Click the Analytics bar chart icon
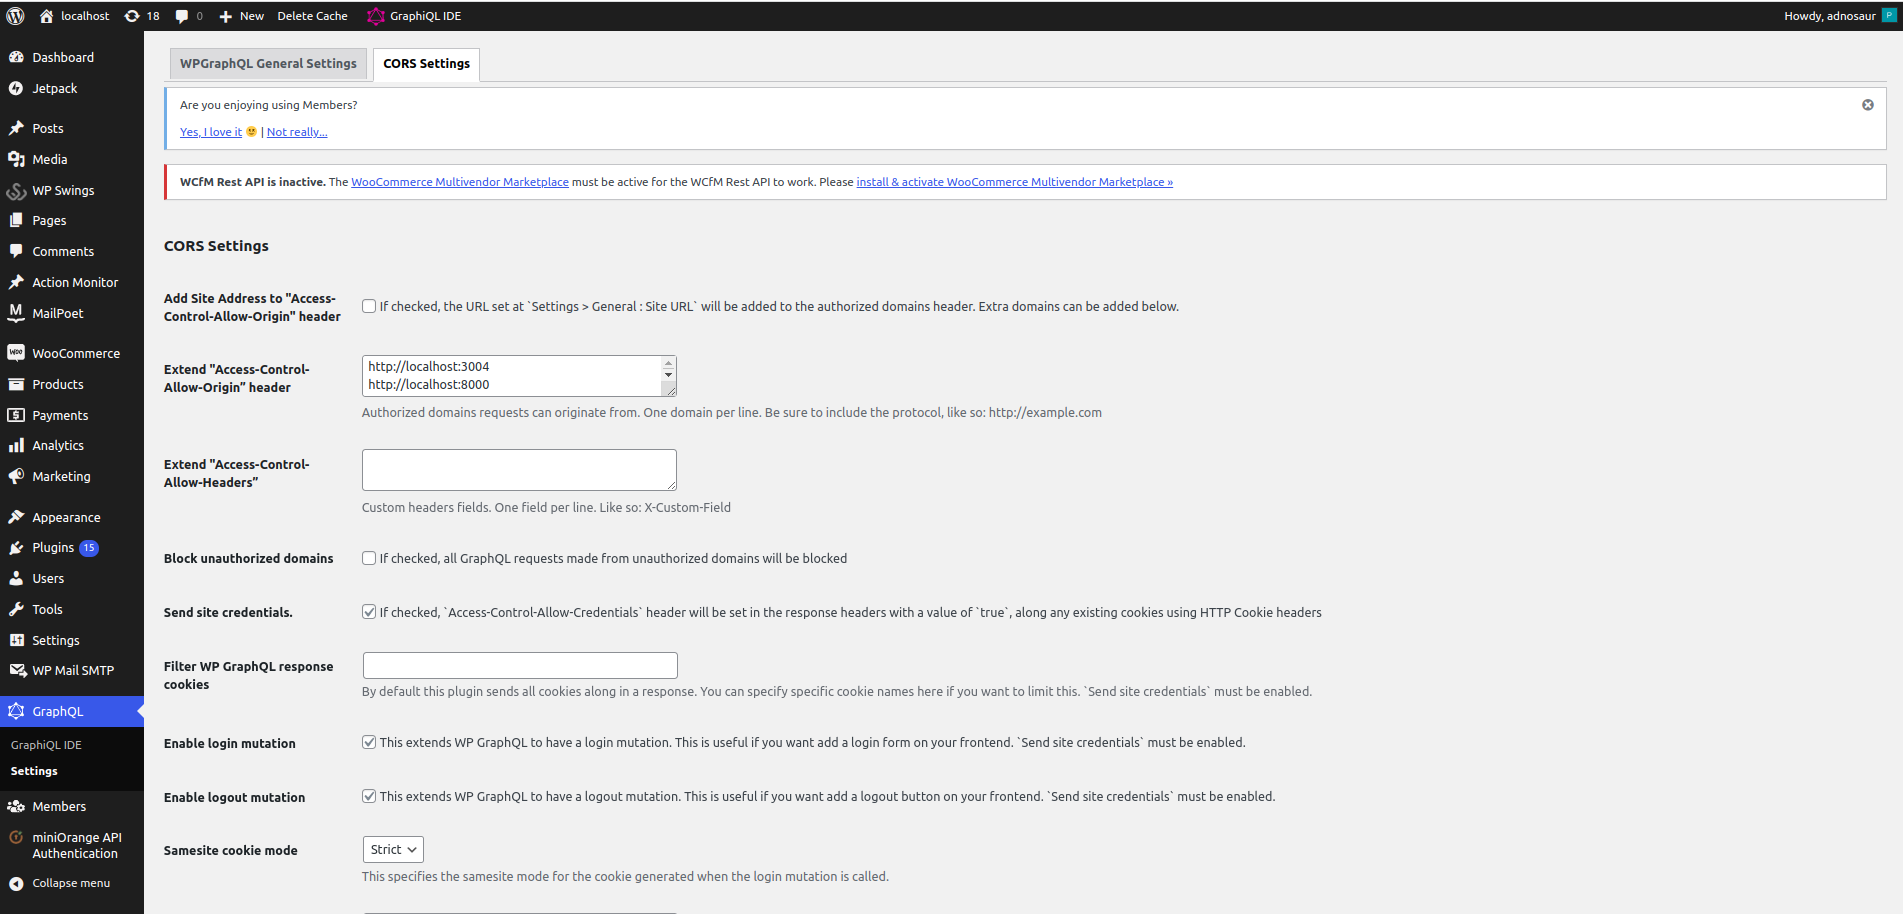Image resolution: width=1903 pixels, height=914 pixels. 16,445
